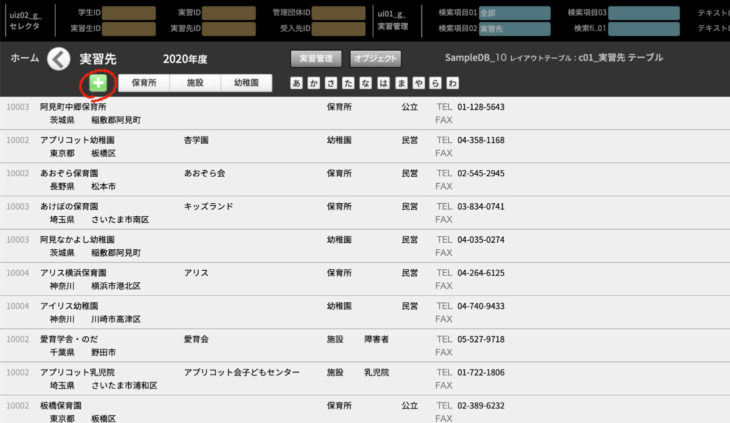Click the round back arrow icon

(58, 59)
